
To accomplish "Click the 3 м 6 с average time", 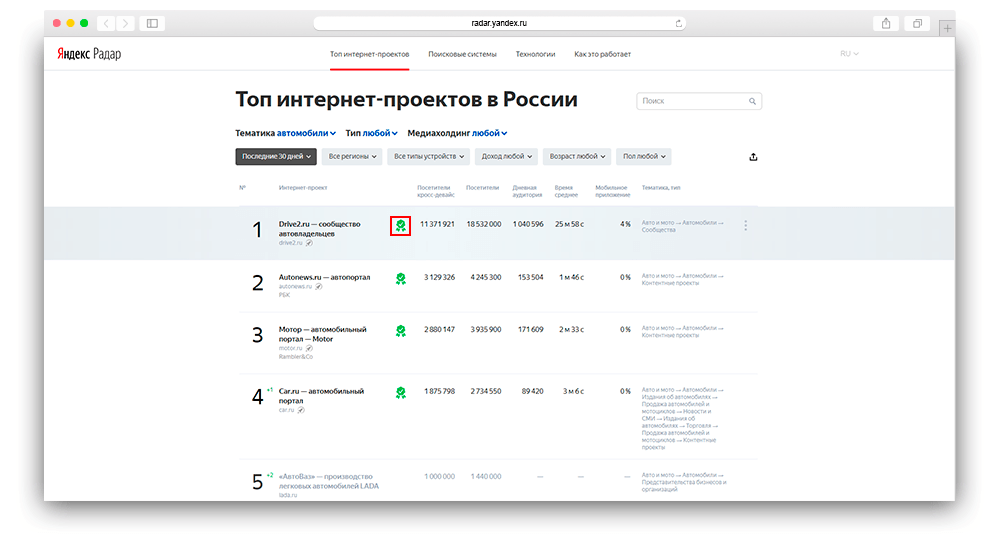I will click(x=573, y=392).
